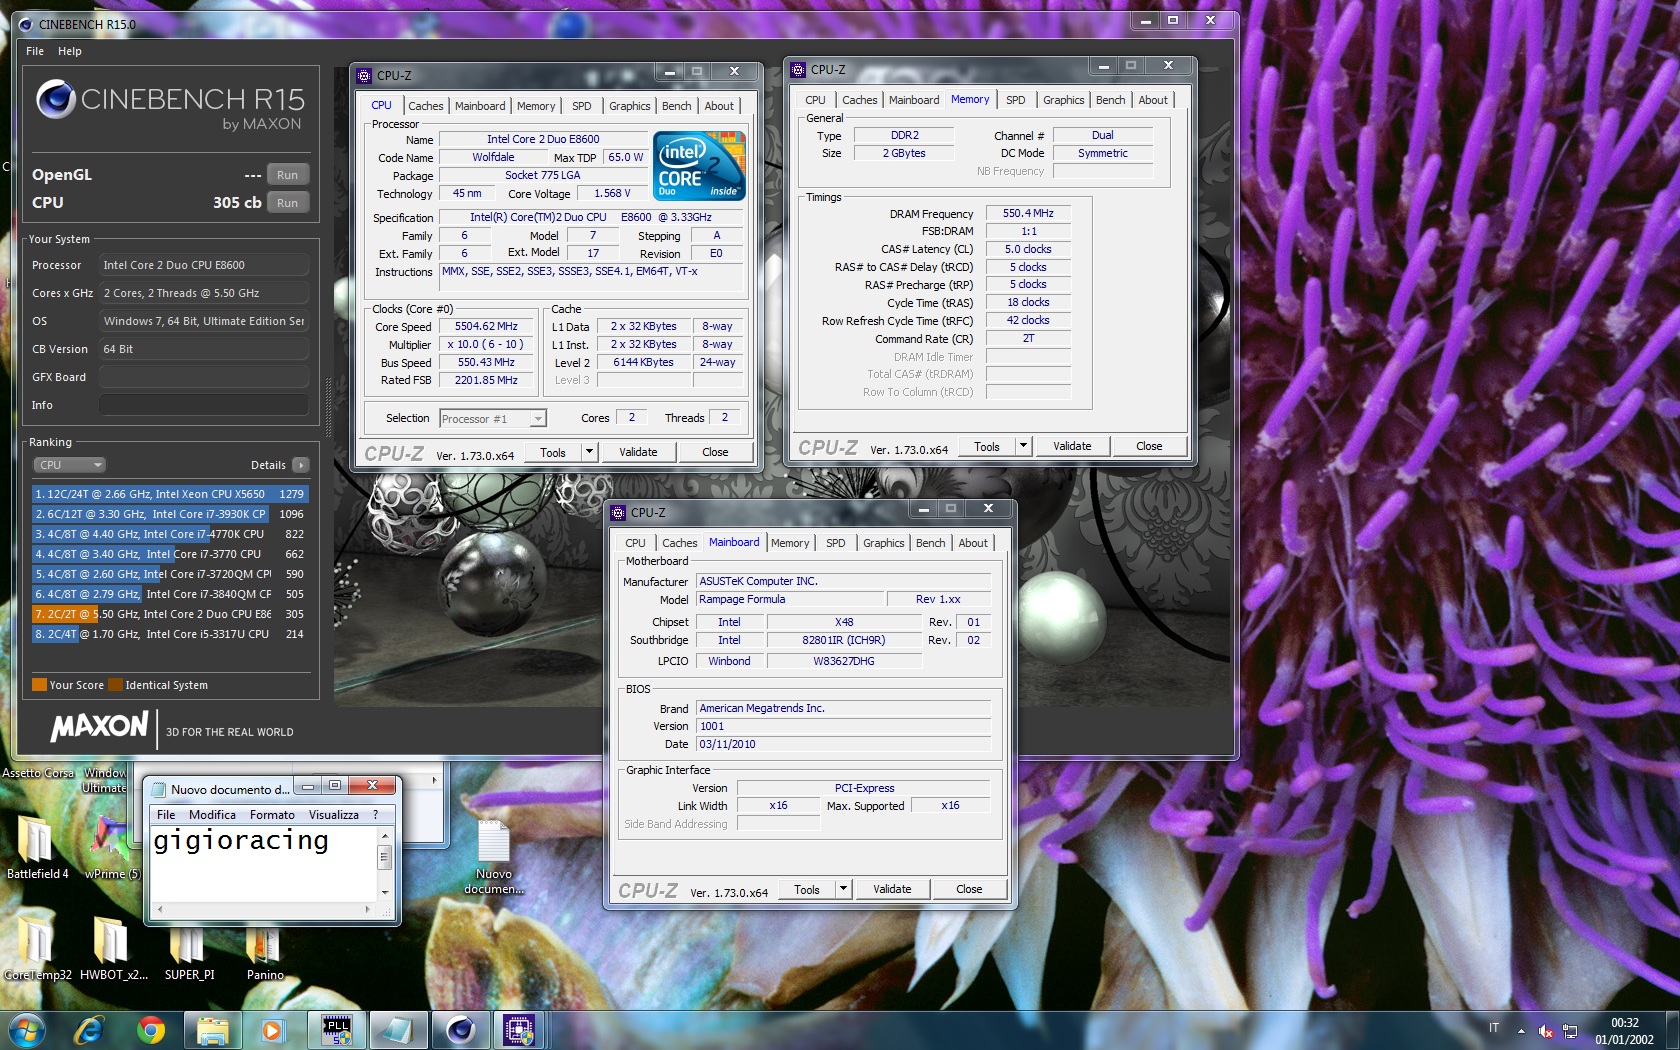Open Google Chrome taskbar icon

151,1029
